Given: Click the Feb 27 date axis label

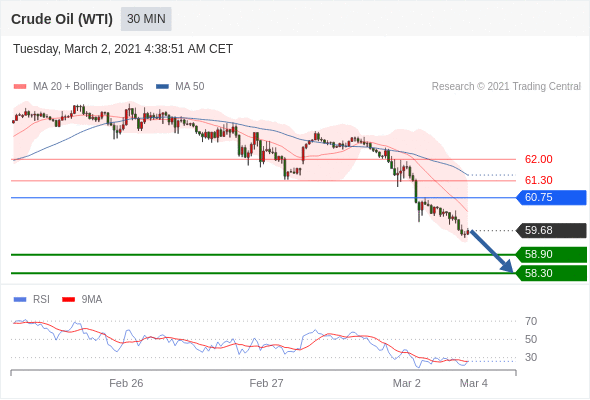Looking at the screenshot, I should pyautogui.click(x=266, y=383).
